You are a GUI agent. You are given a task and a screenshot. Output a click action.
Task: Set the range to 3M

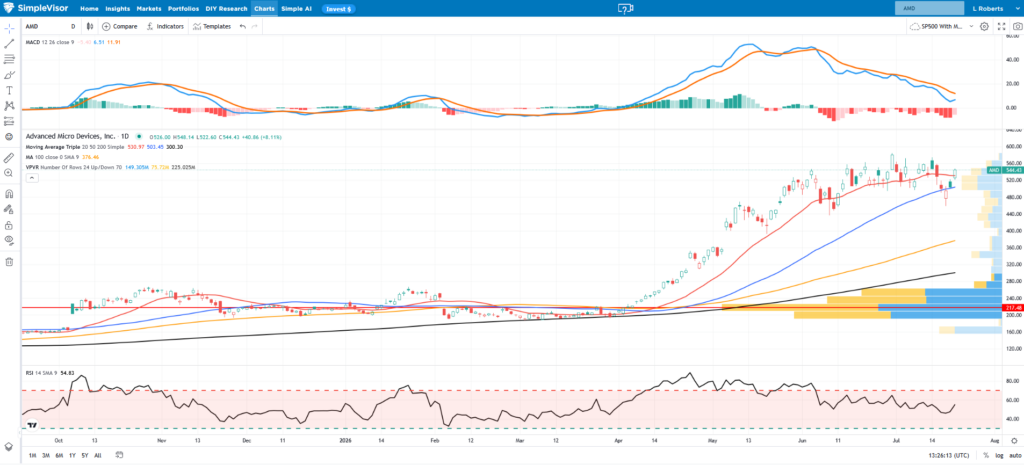pyautogui.click(x=46, y=455)
